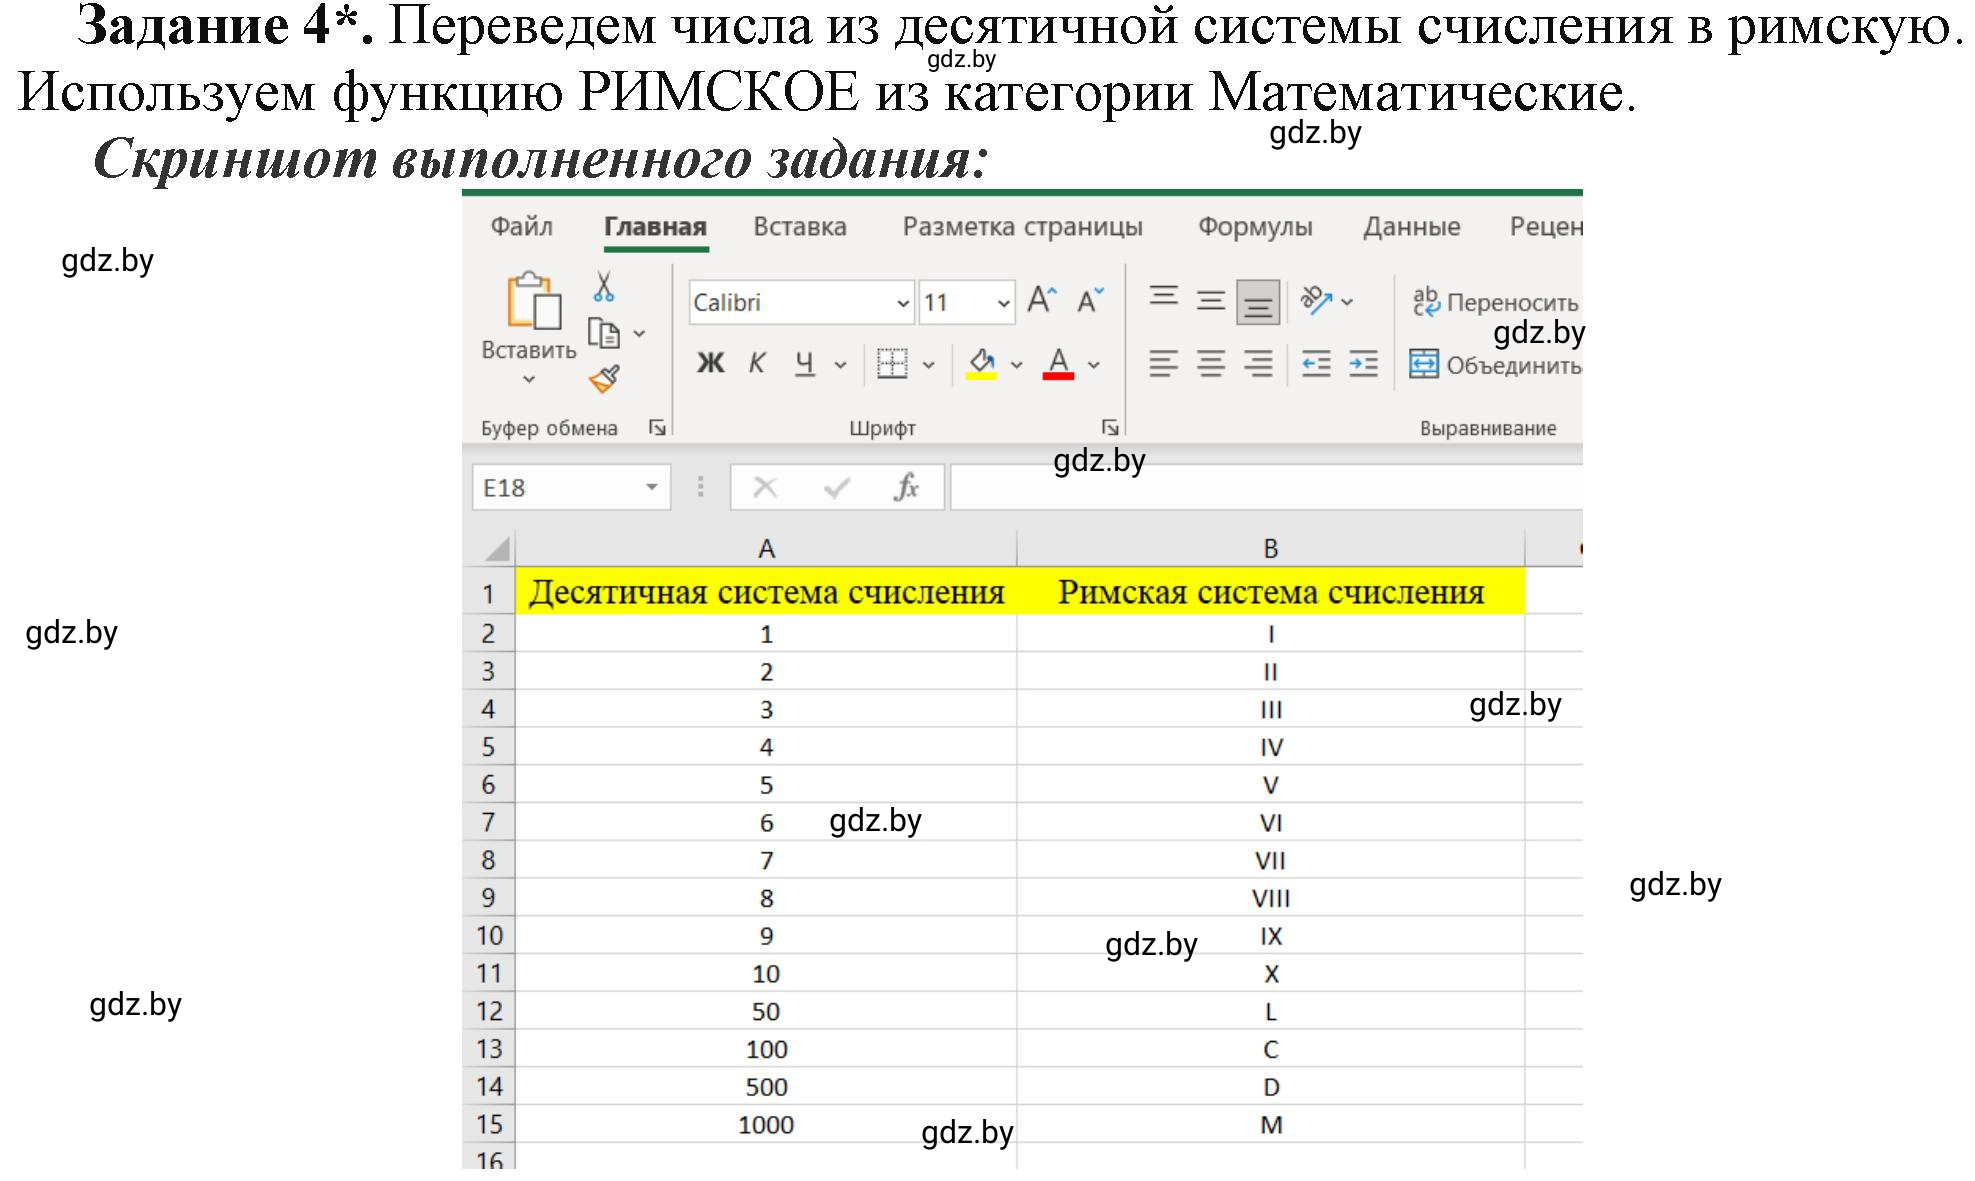Switch to the Вставка tab
This screenshot has height=1181, width=1975.
point(800,226)
